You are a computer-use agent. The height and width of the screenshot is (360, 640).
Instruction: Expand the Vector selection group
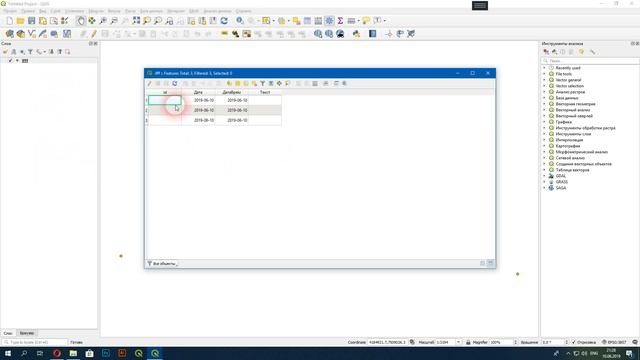(x=544, y=86)
